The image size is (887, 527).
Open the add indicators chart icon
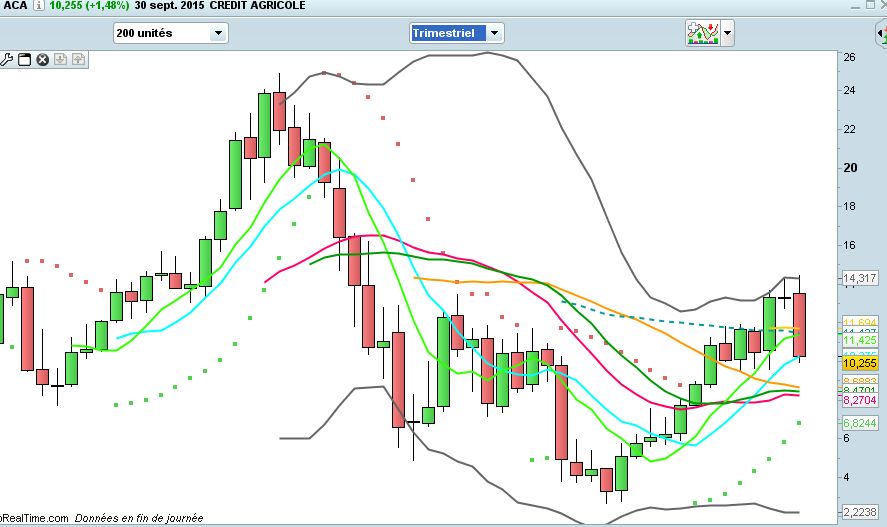(703, 33)
